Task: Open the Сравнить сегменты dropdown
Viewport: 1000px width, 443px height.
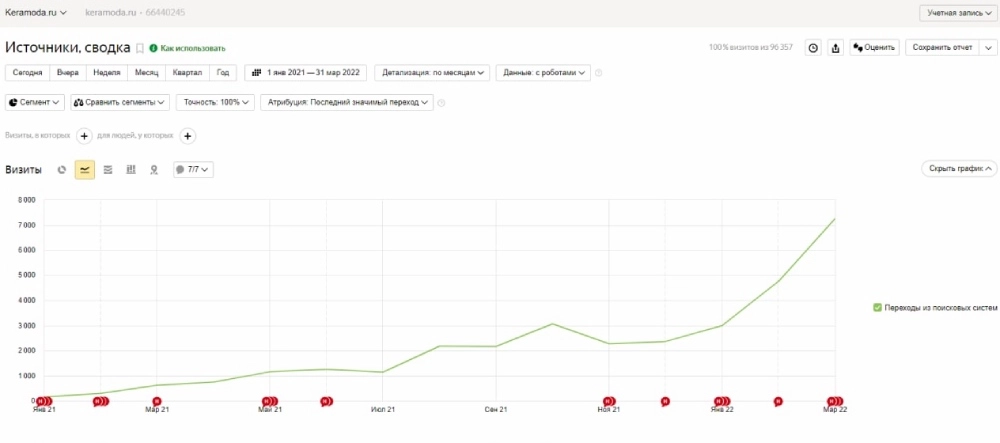Action: click(x=120, y=103)
